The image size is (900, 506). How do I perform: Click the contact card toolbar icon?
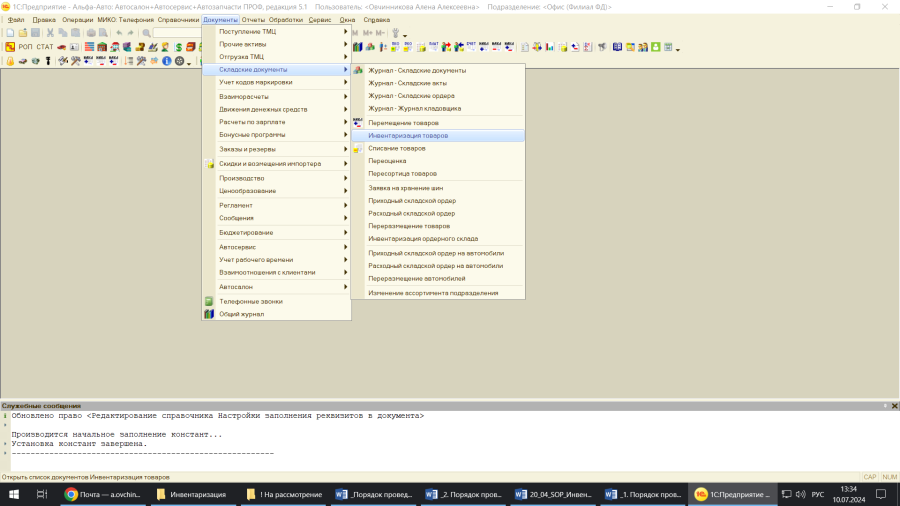(74, 47)
